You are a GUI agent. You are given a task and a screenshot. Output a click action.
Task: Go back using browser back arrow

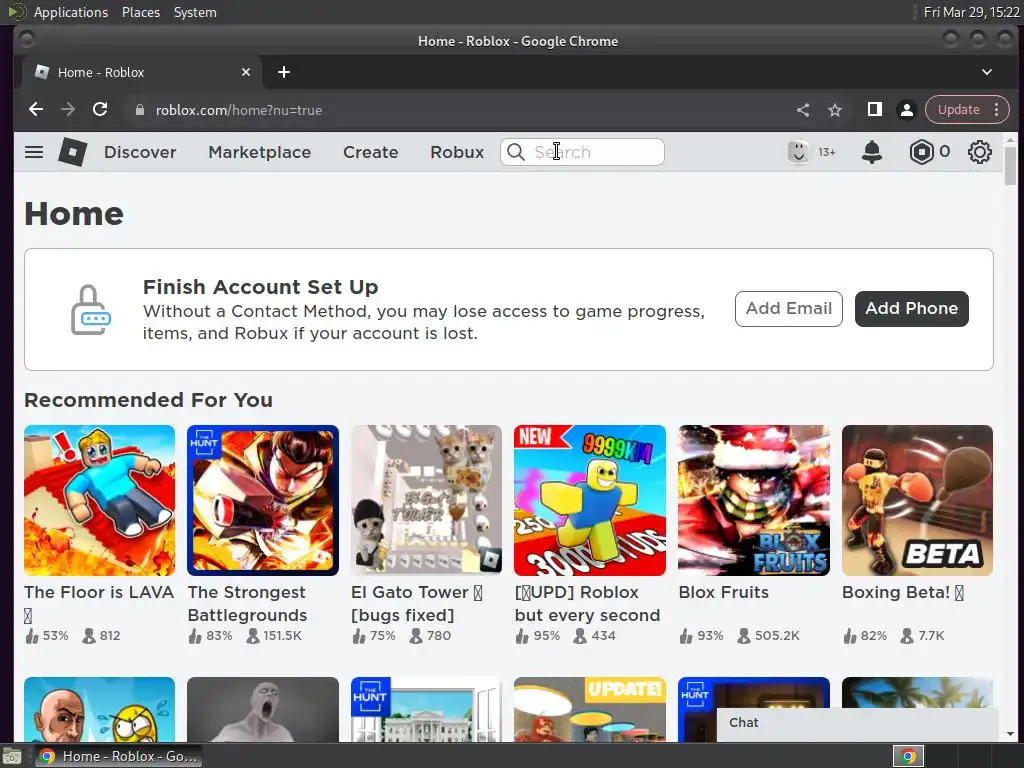pyautogui.click(x=36, y=110)
